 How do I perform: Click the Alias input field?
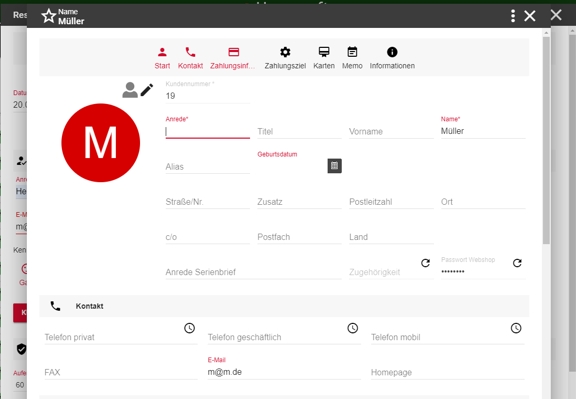click(x=208, y=167)
